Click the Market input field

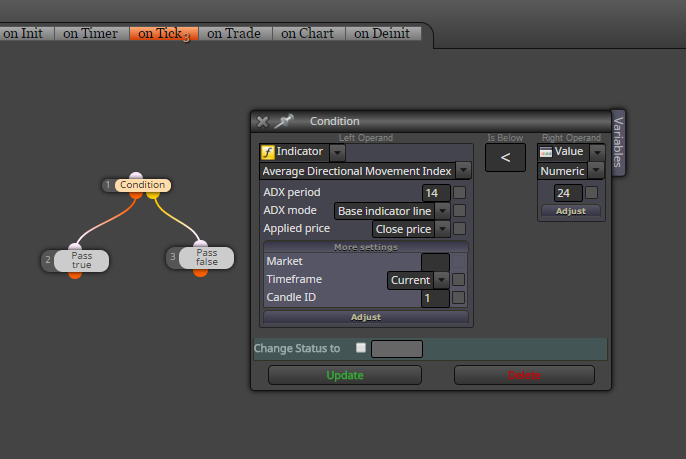pos(435,262)
